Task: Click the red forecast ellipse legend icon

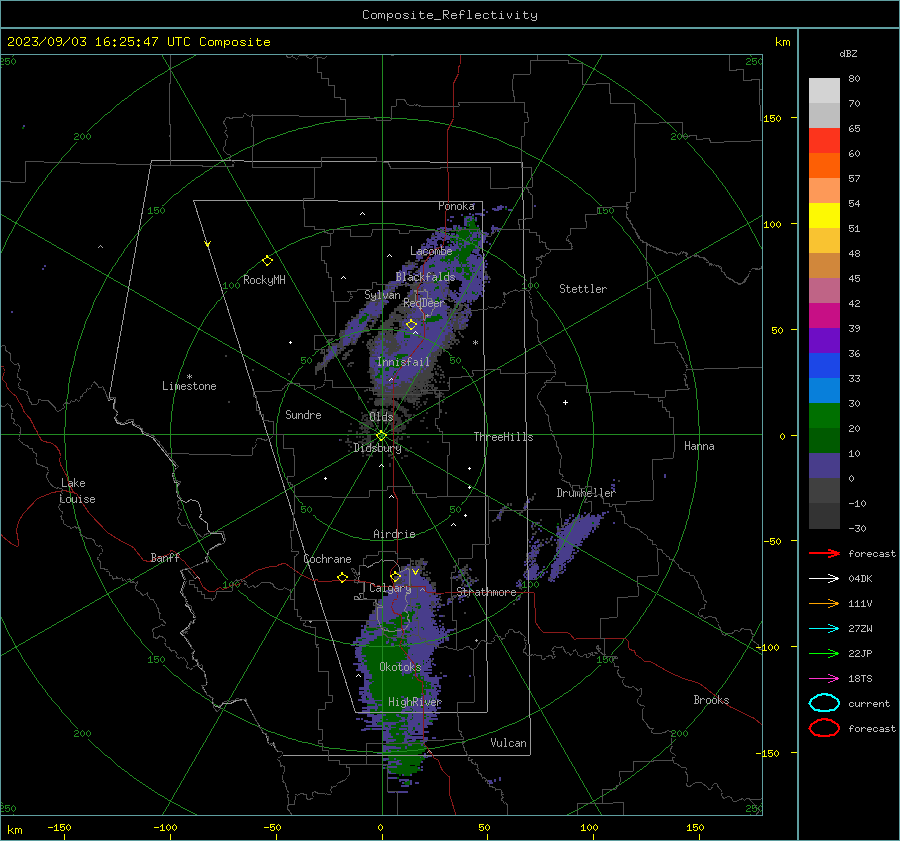Action: [x=824, y=728]
